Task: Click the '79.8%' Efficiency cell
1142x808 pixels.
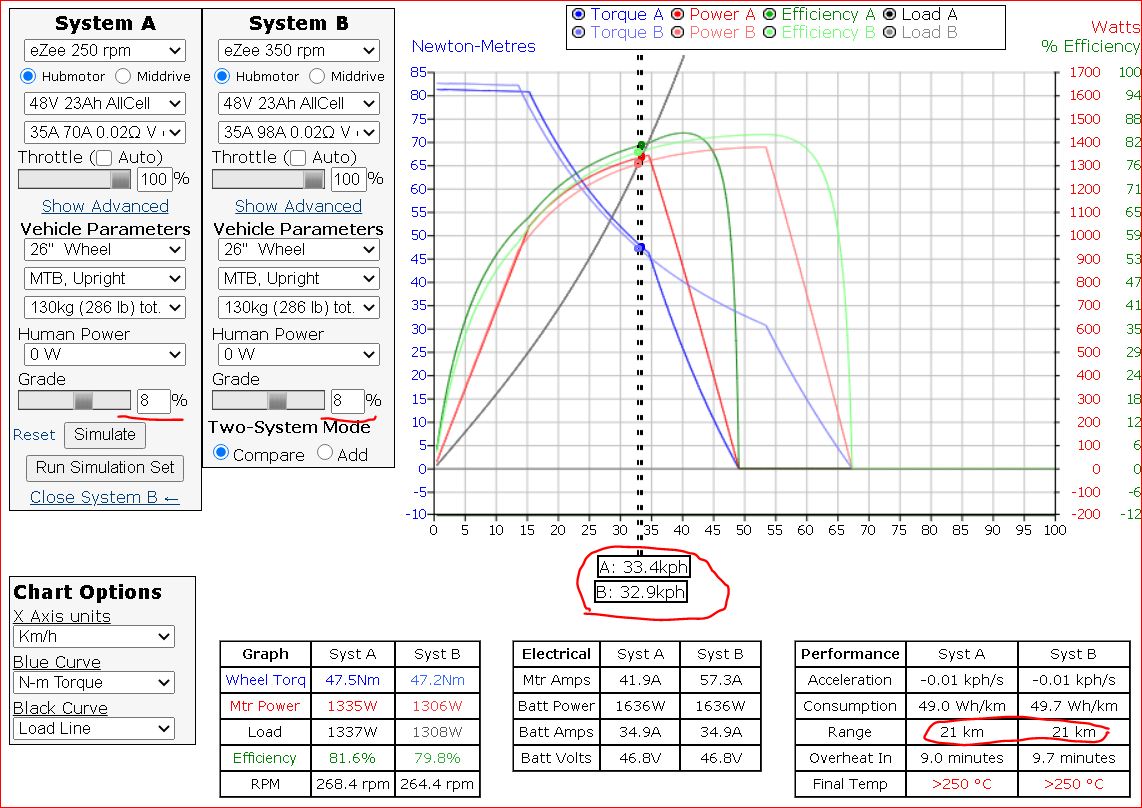Action: pyautogui.click(x=437, y=758)
